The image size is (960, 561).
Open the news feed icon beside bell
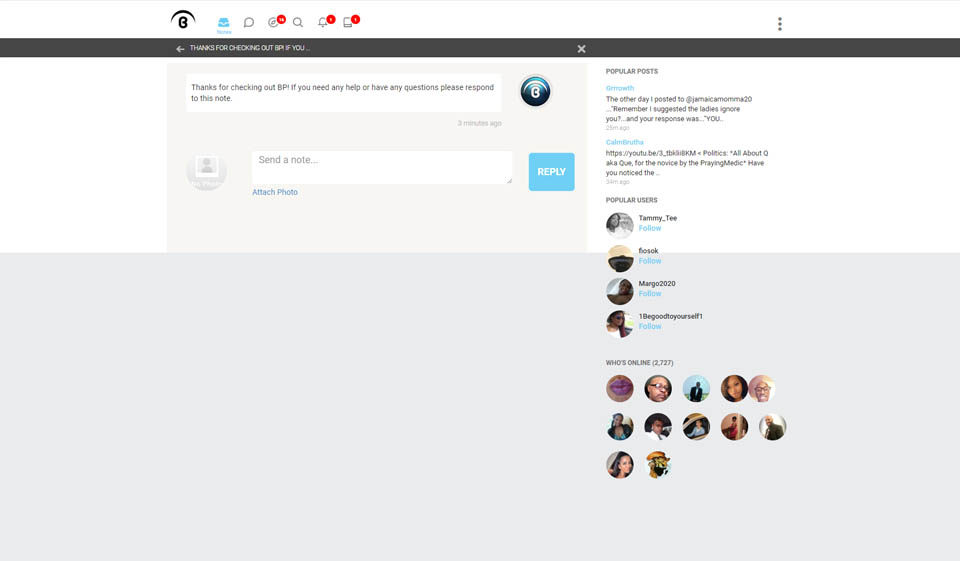click(348, 23)
